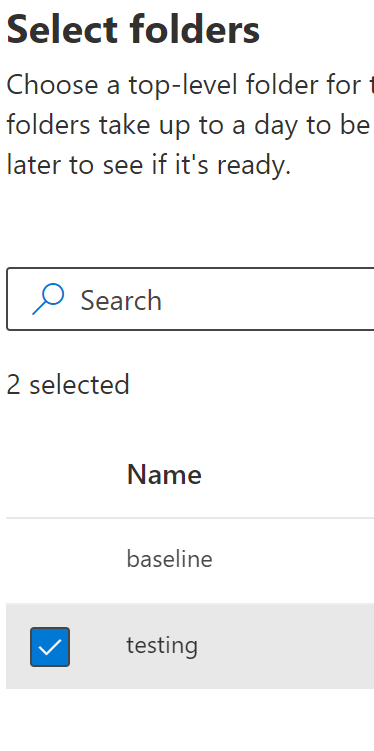Uncheck the testing folder checkbox
Image resolution: width=374 pixels, height=751 pixels.
(50, 647)
